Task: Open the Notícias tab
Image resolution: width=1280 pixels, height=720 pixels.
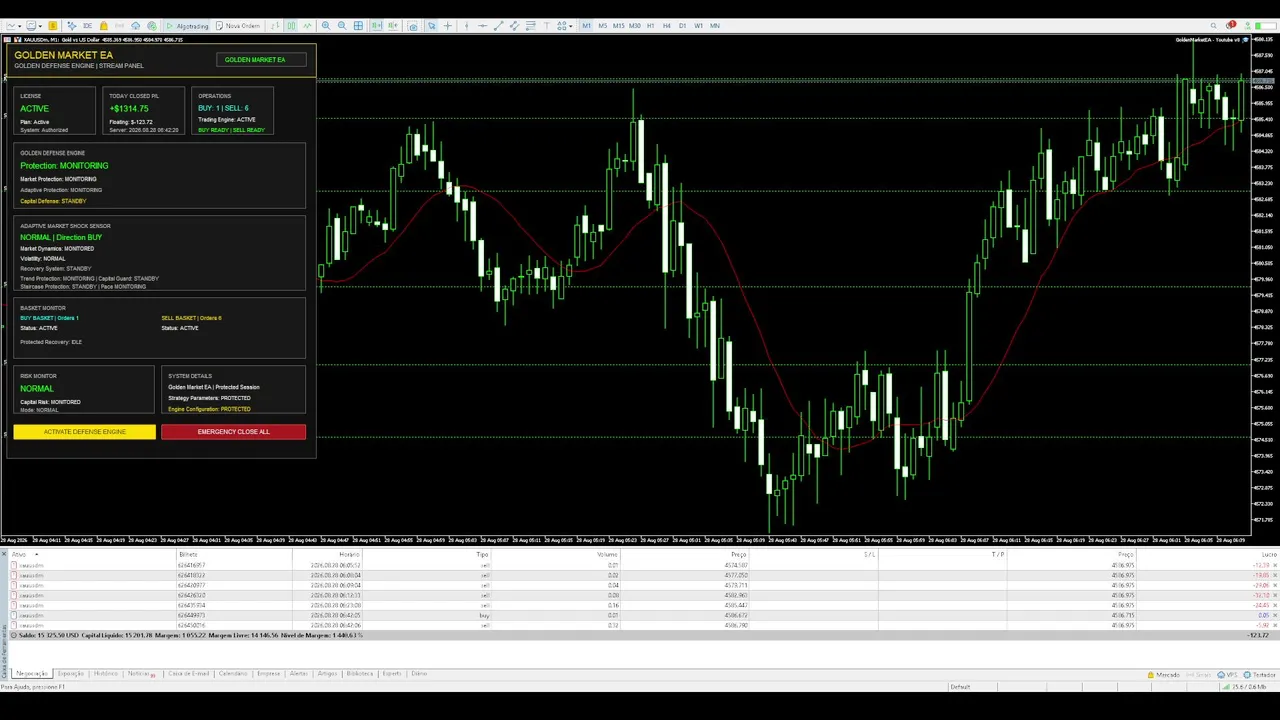Action: [x=141, y=674]
